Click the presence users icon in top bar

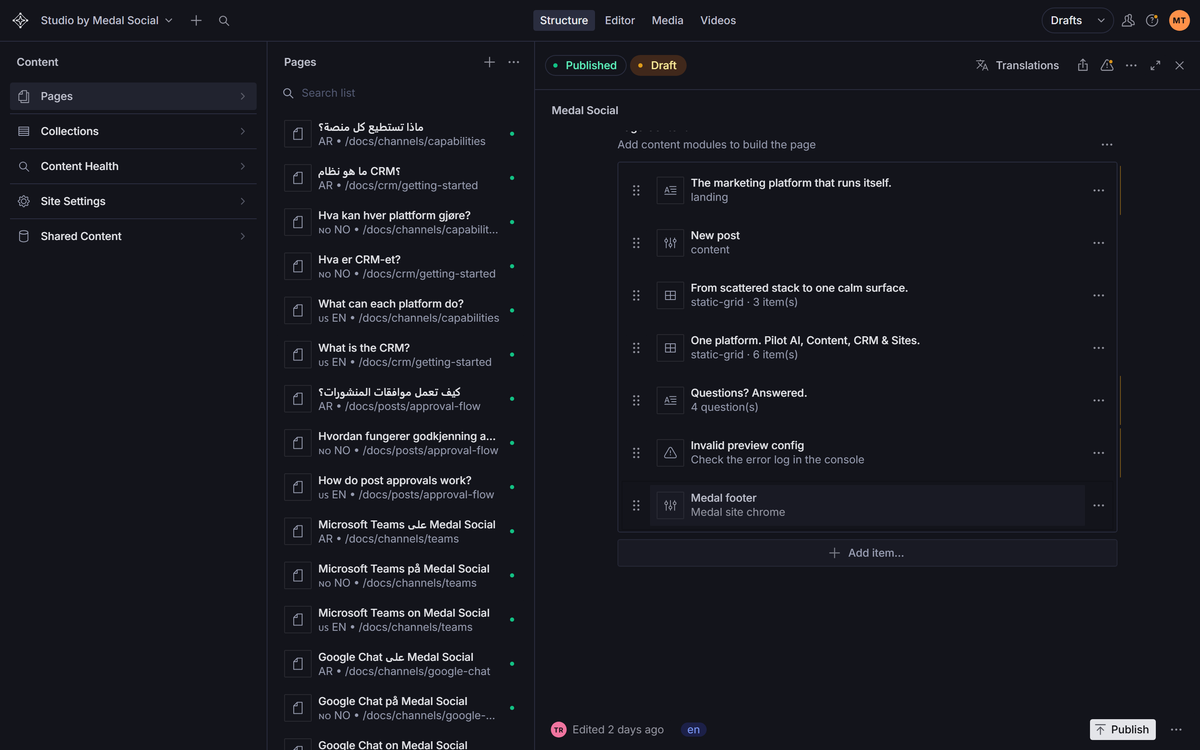[x=1128, y=20]
